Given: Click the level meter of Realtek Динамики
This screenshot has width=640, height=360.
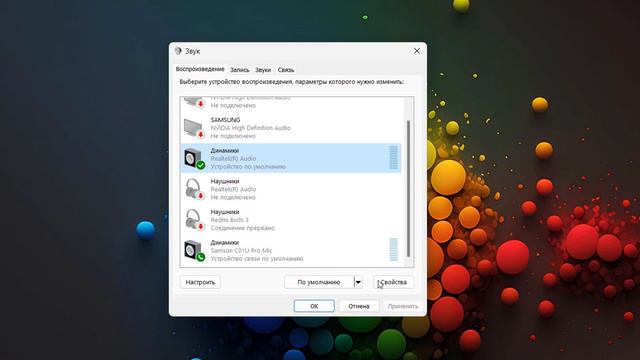Looking at the screenshot, I should pyautogui.click(x=393, y=158).
